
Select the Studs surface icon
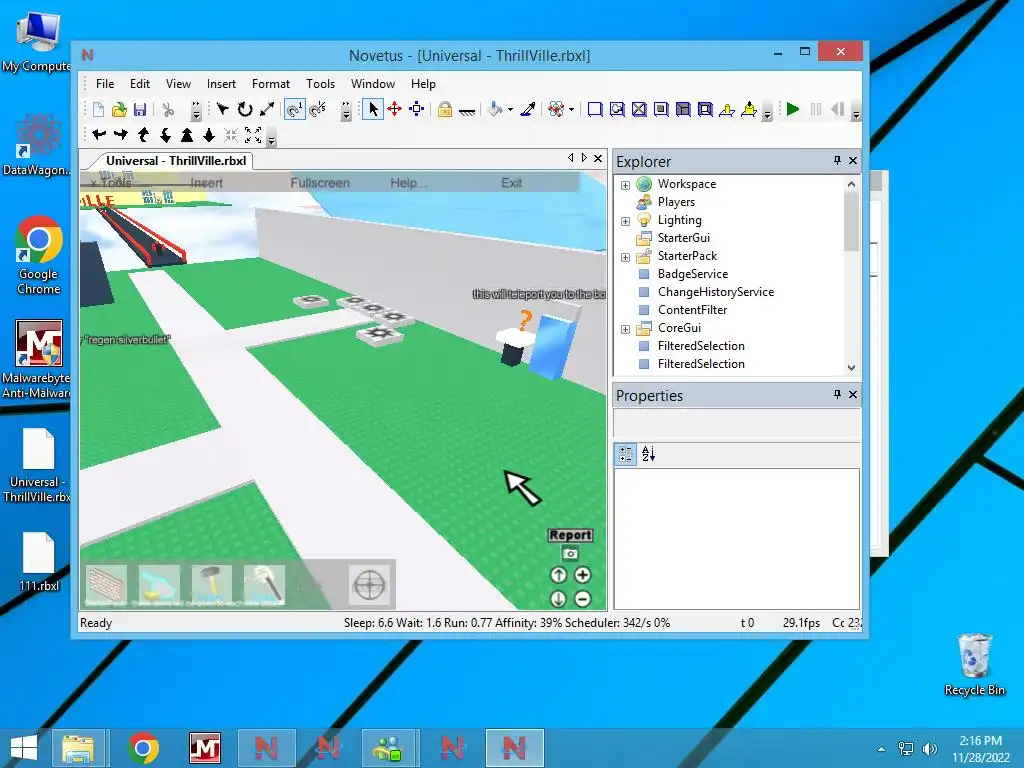coord(661,109)
